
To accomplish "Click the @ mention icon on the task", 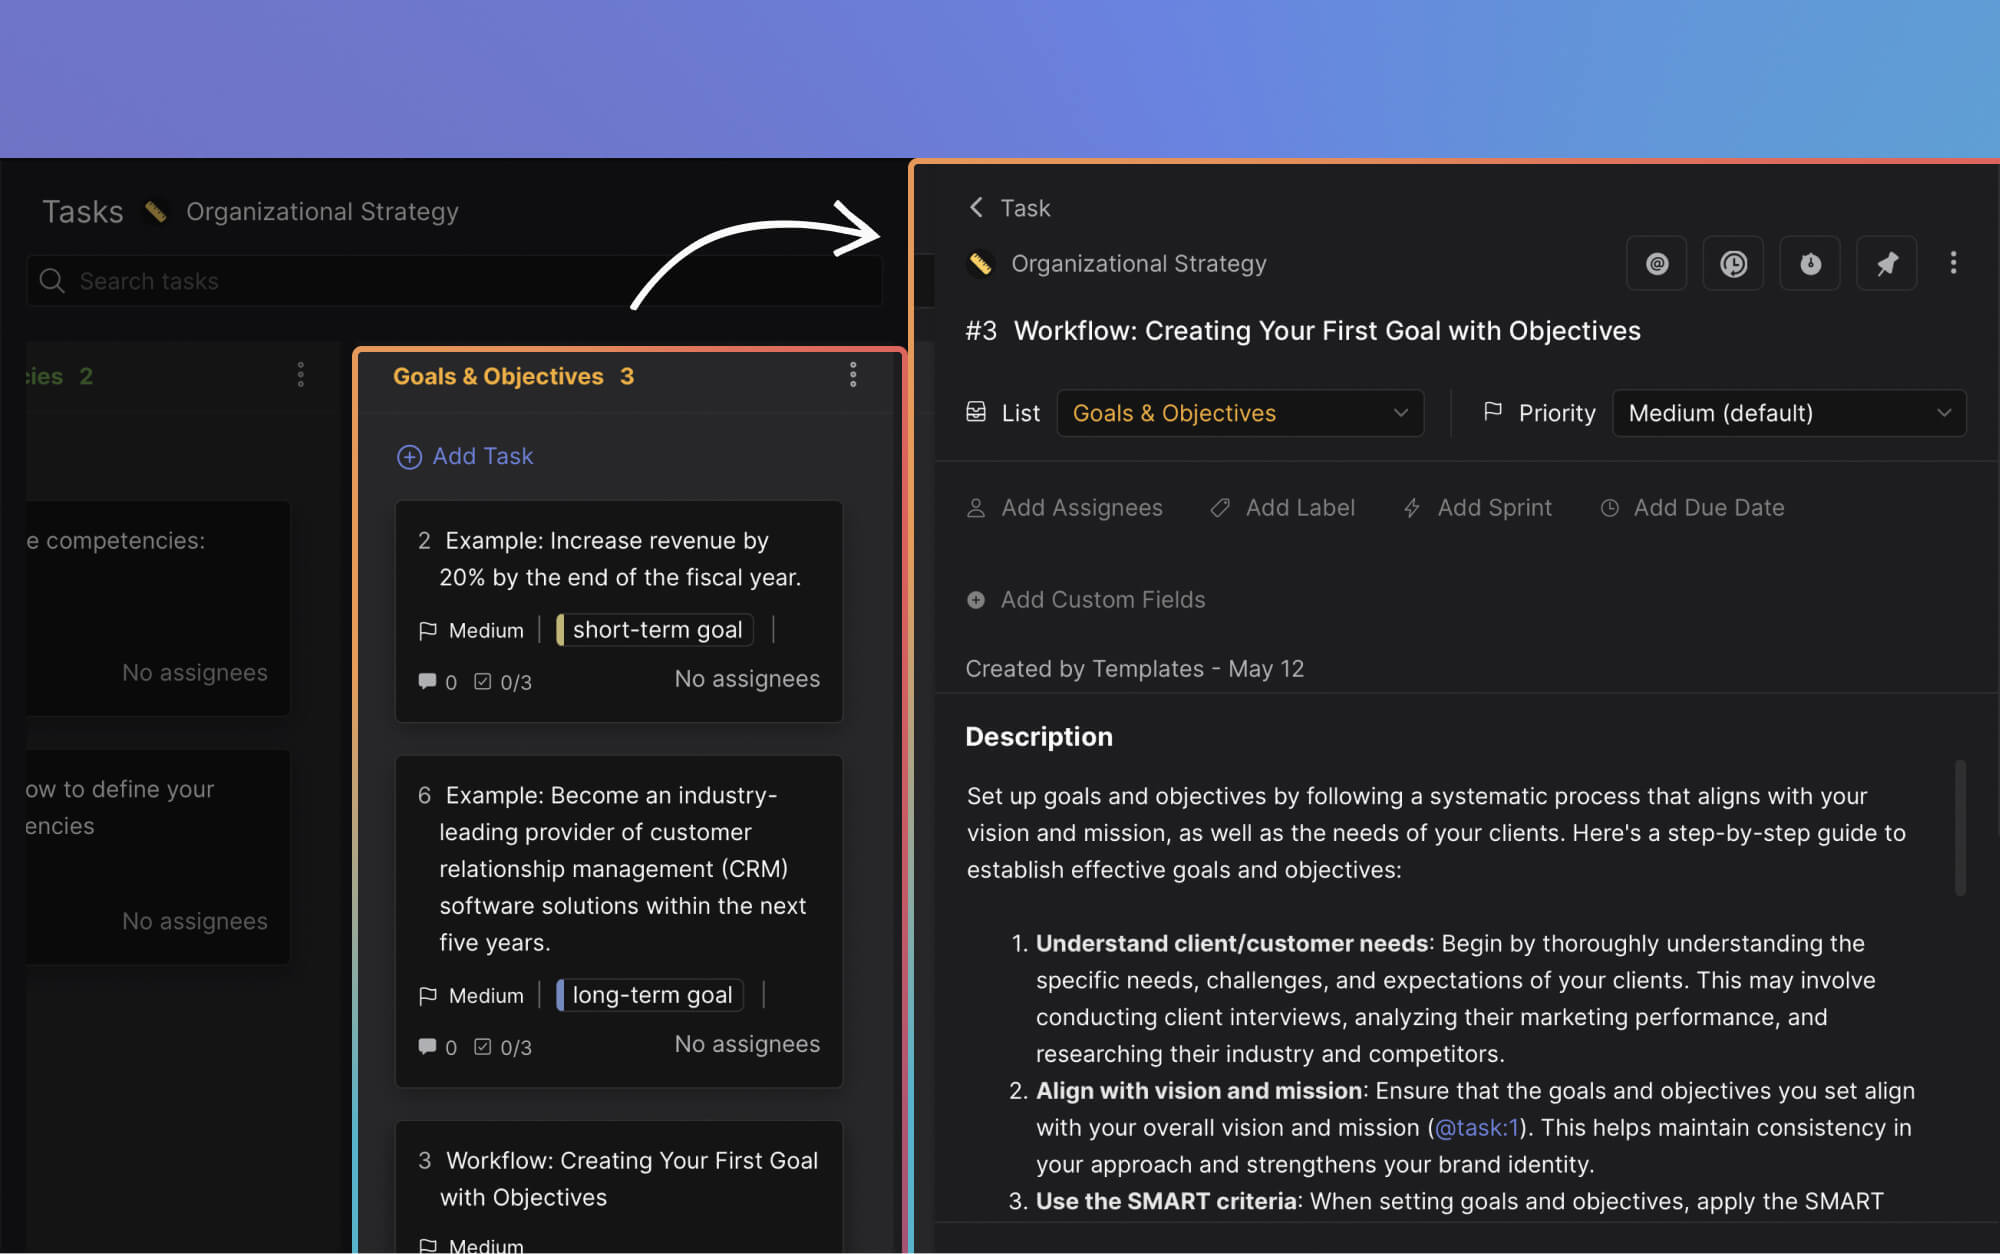I will pos(1656,263).
